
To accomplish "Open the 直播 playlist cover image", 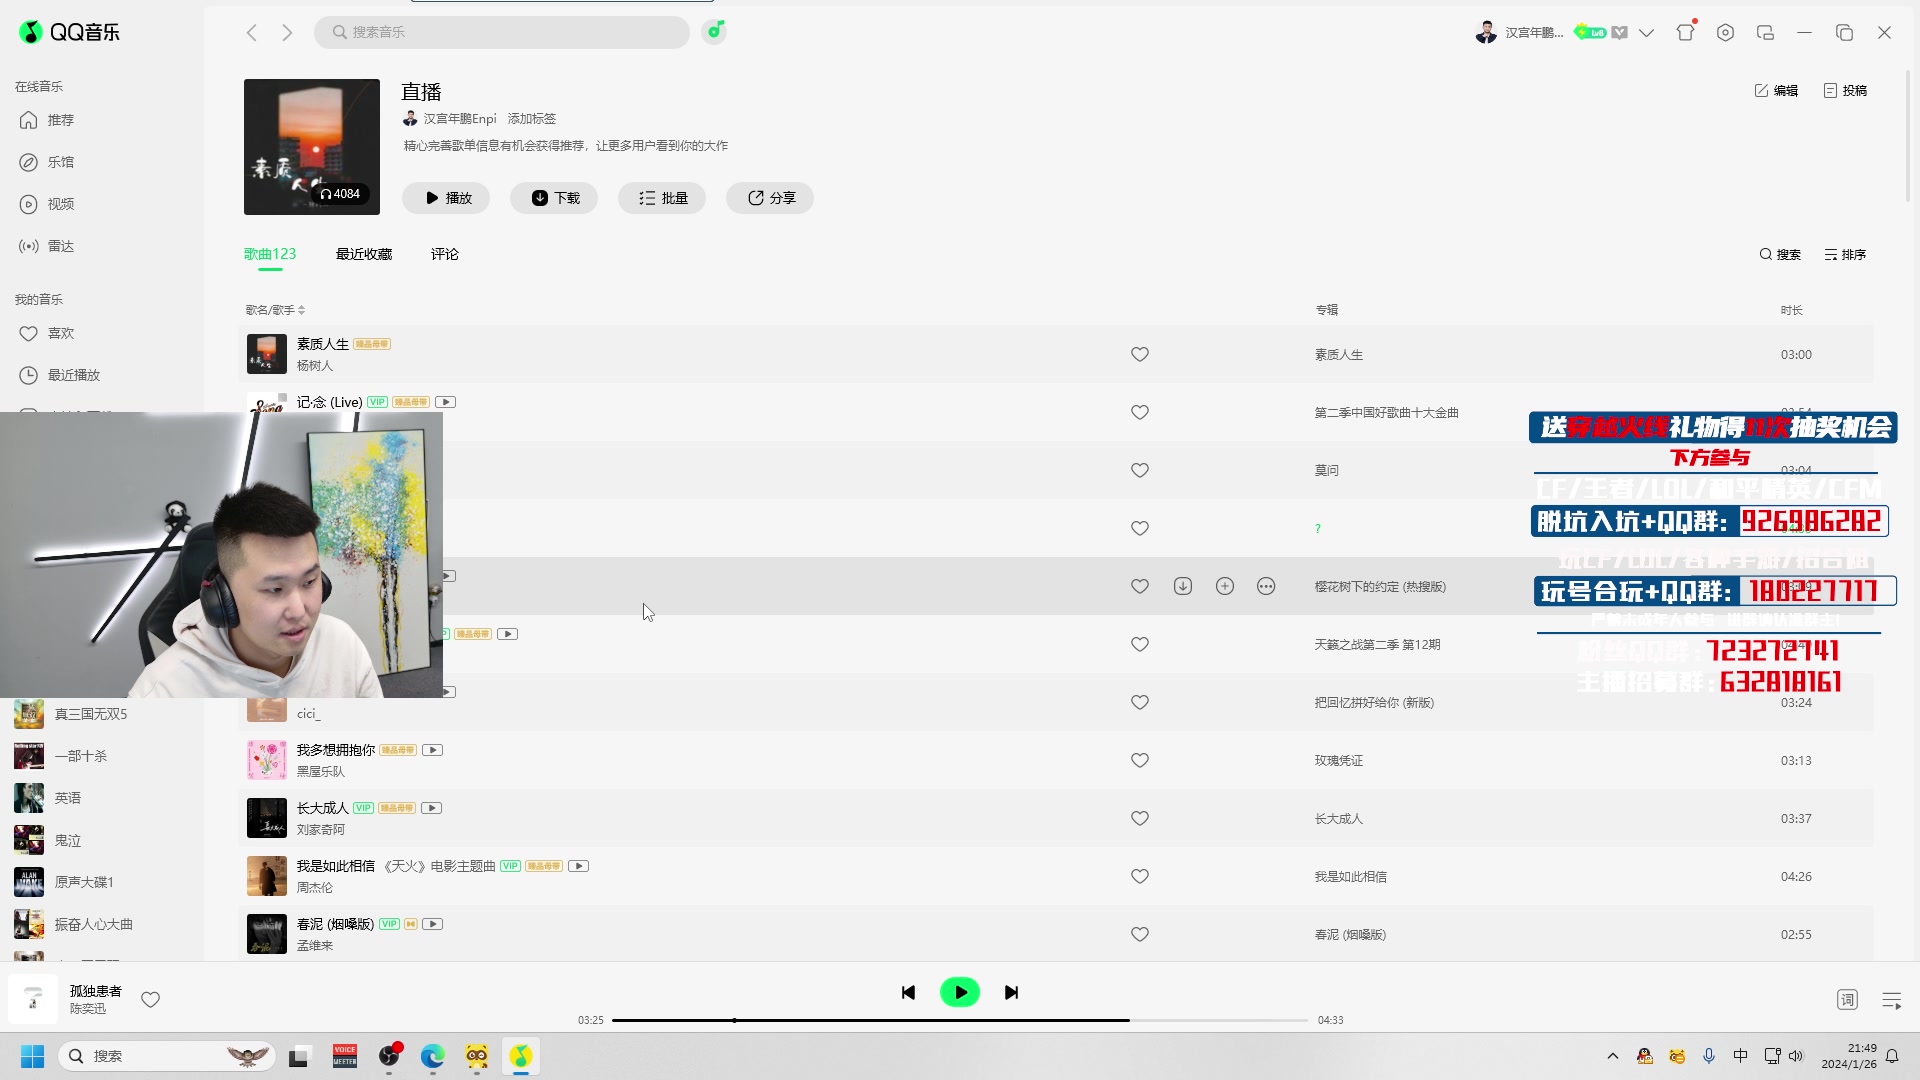I will 312,147.
